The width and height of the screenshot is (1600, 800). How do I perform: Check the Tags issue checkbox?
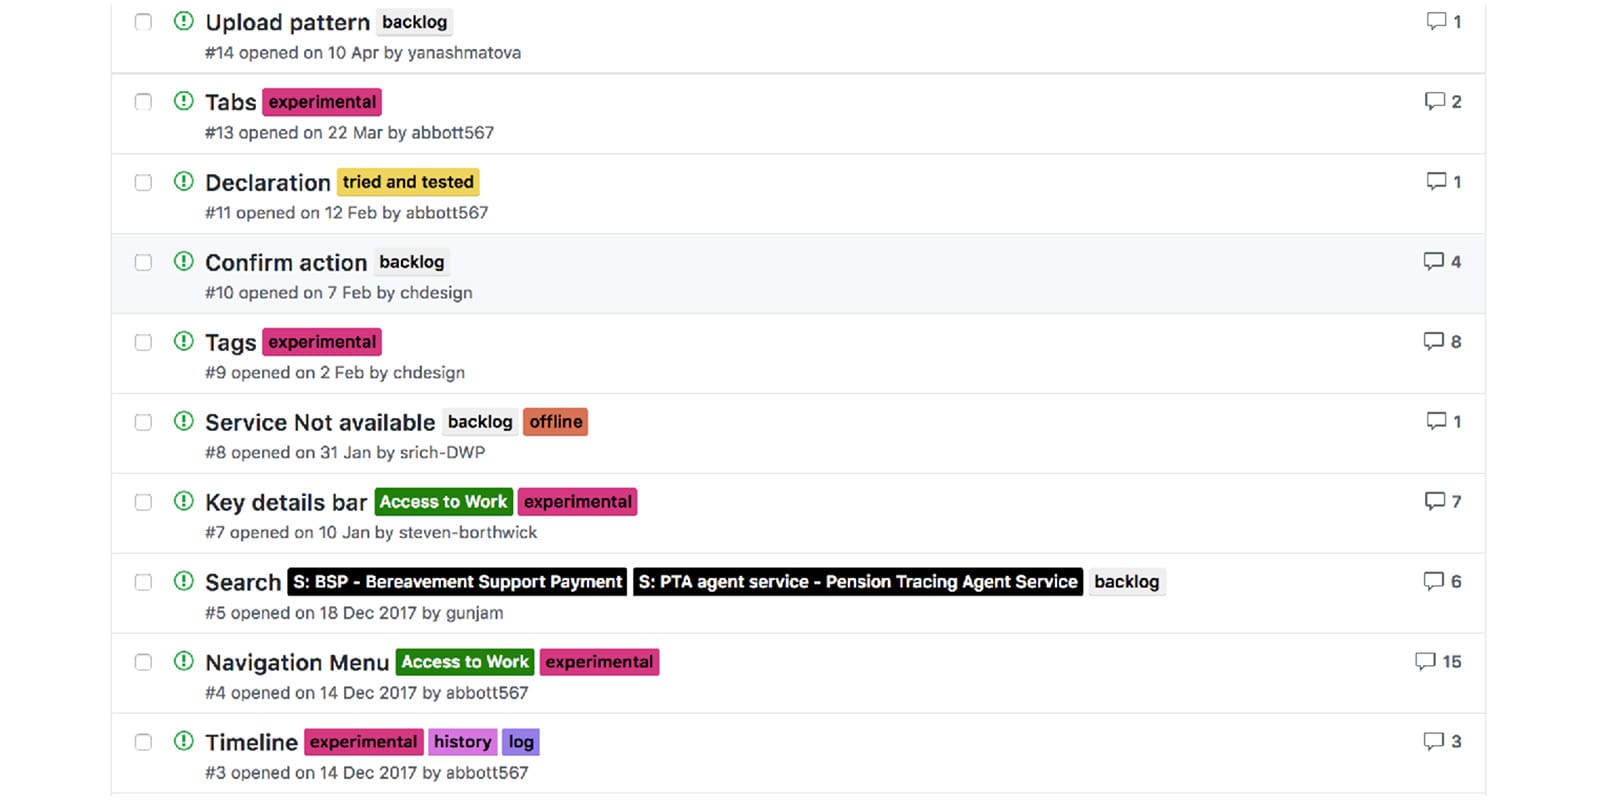point(143,342)
